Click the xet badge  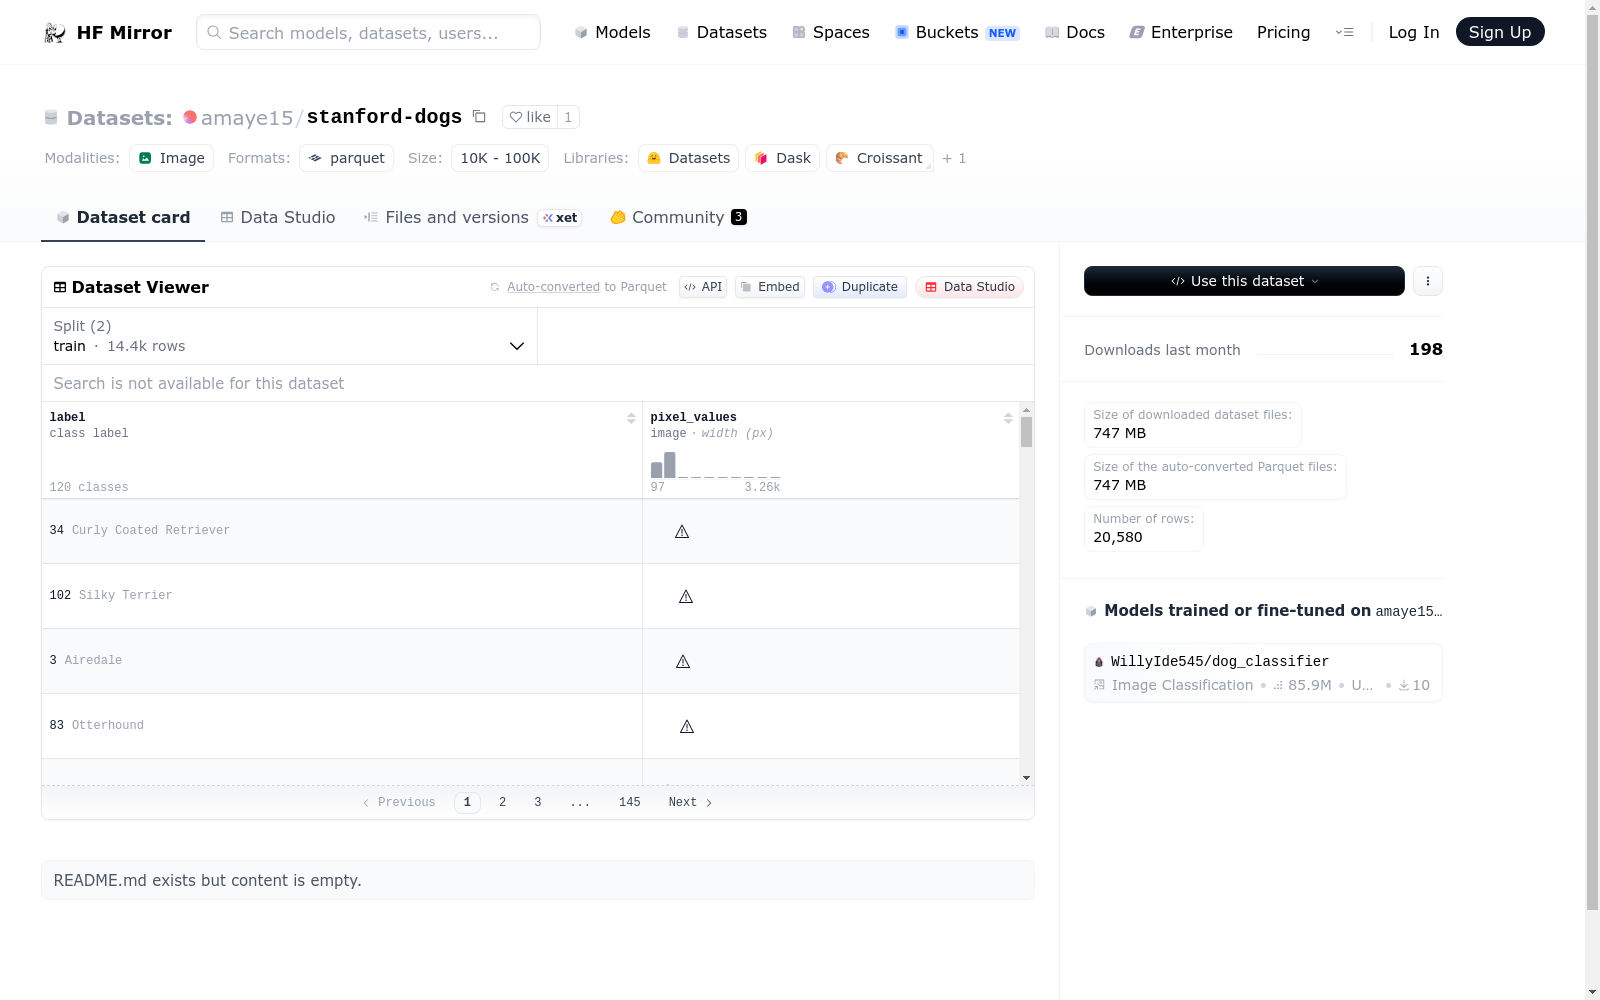(560, 218)
